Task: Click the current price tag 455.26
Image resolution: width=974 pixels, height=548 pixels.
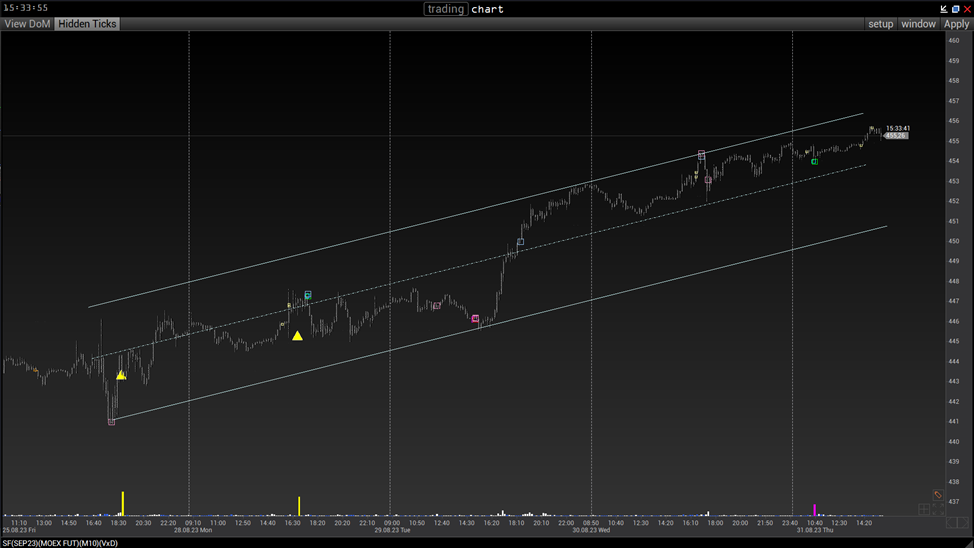Action: pyautogui.click(x=896, y=135)
